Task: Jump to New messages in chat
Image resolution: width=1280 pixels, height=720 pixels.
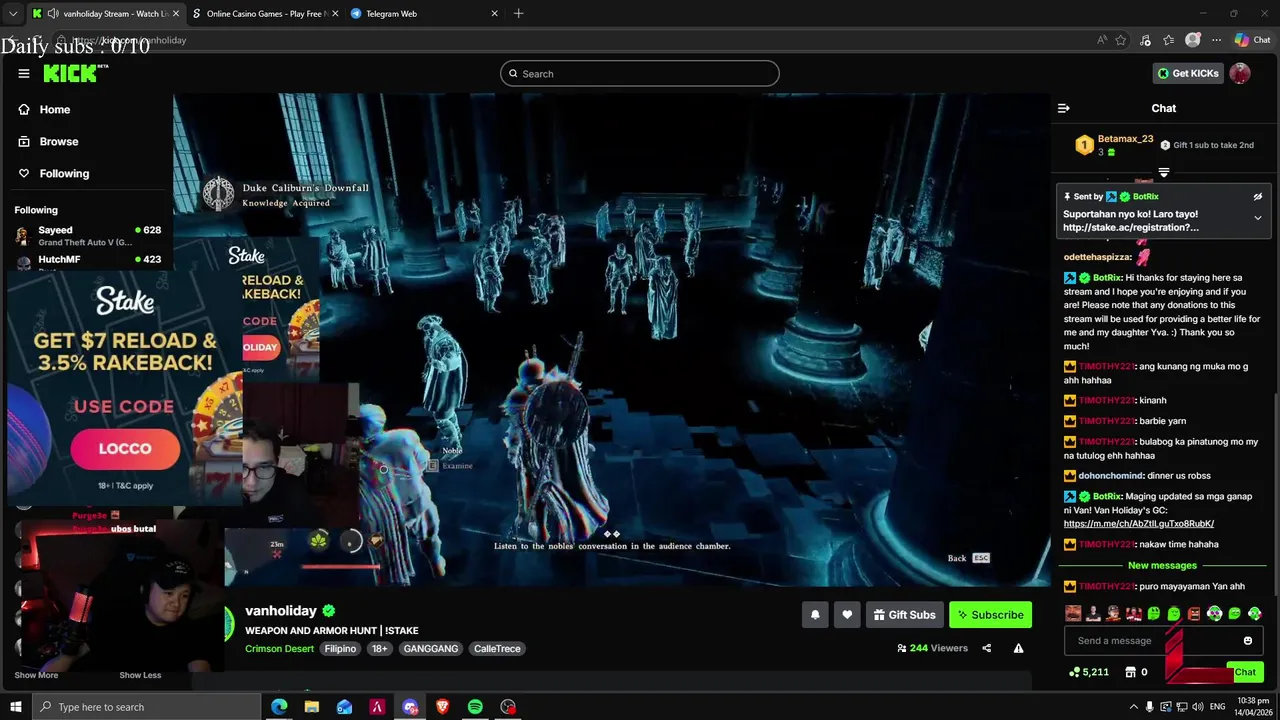Action: pyautogui.click(x=1162, y=565)
